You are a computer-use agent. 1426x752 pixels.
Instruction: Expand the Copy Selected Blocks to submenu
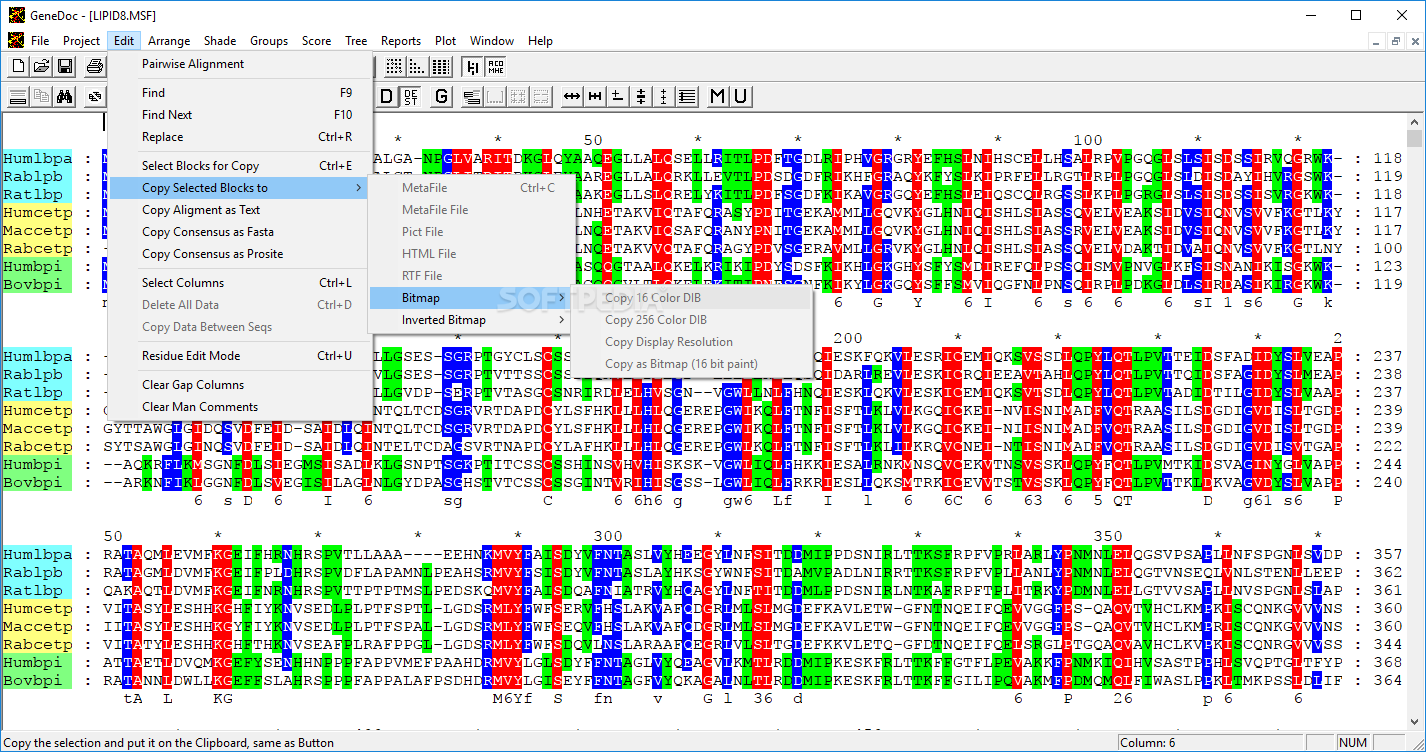click(x=240, y=188)
